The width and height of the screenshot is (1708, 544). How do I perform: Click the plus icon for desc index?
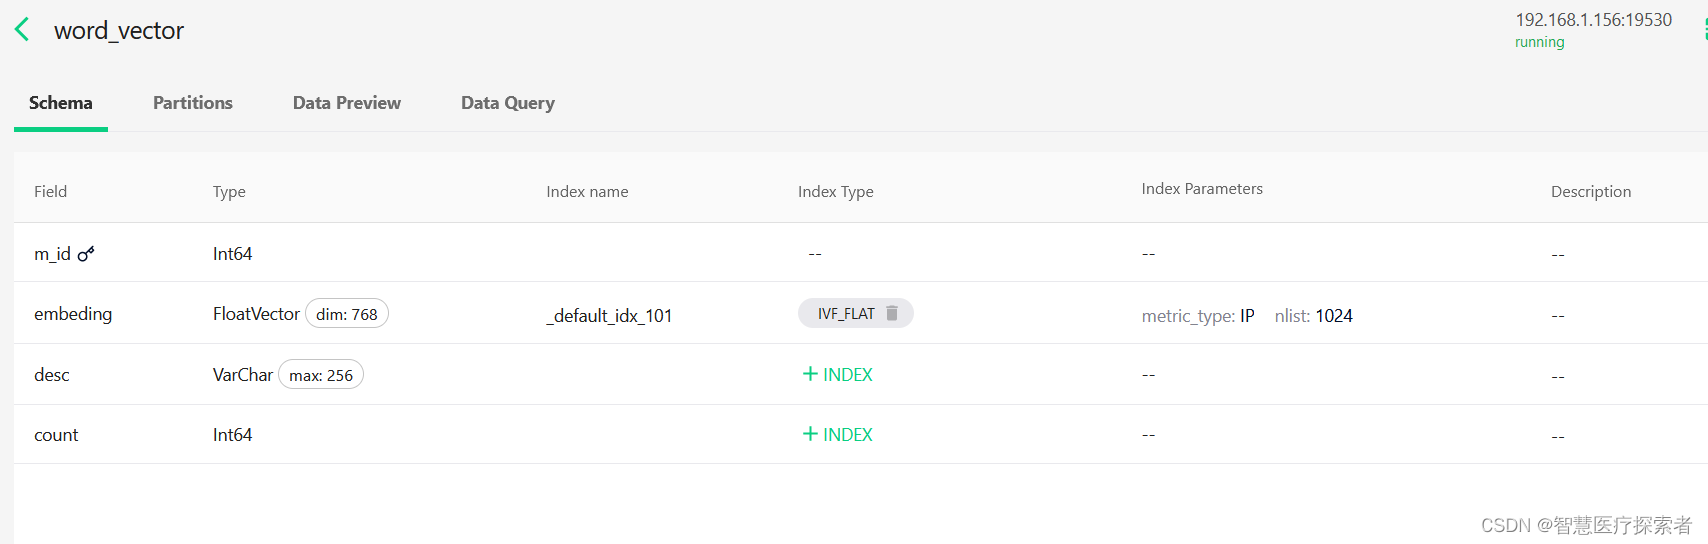pos(810,374)
